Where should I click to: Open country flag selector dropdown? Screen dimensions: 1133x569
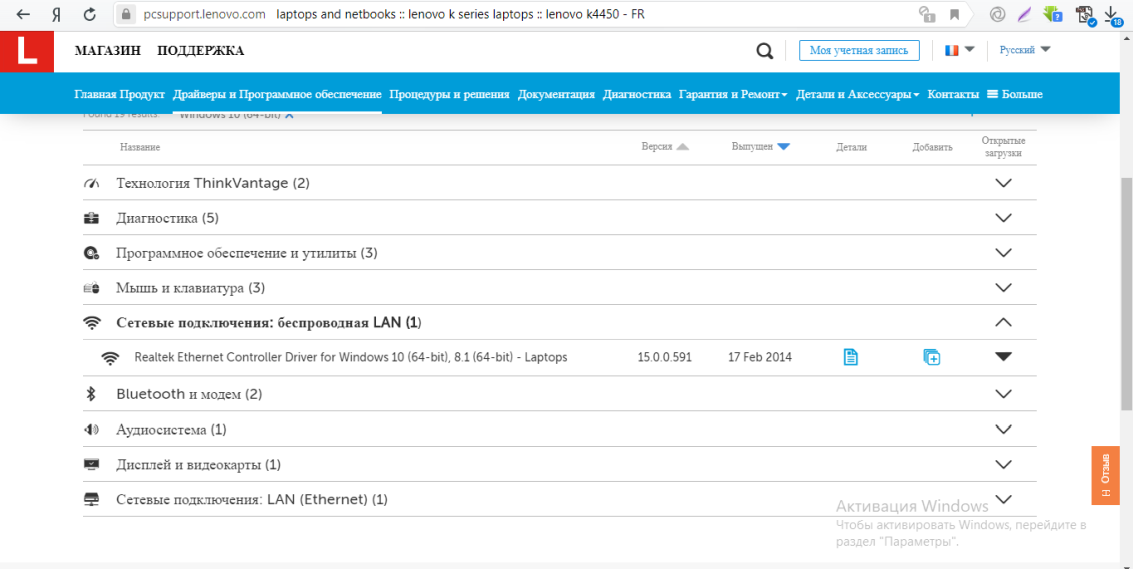(x=959, y=50)
